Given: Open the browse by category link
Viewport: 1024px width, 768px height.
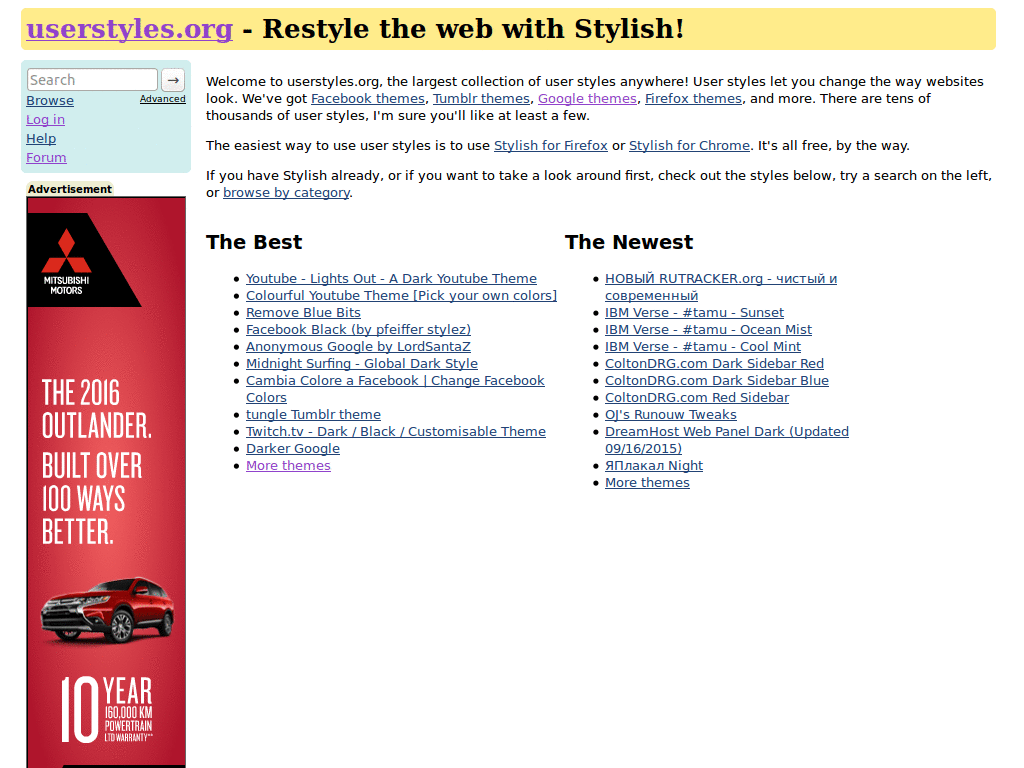Looking at the screenshot, I should [x=286, y=192].
